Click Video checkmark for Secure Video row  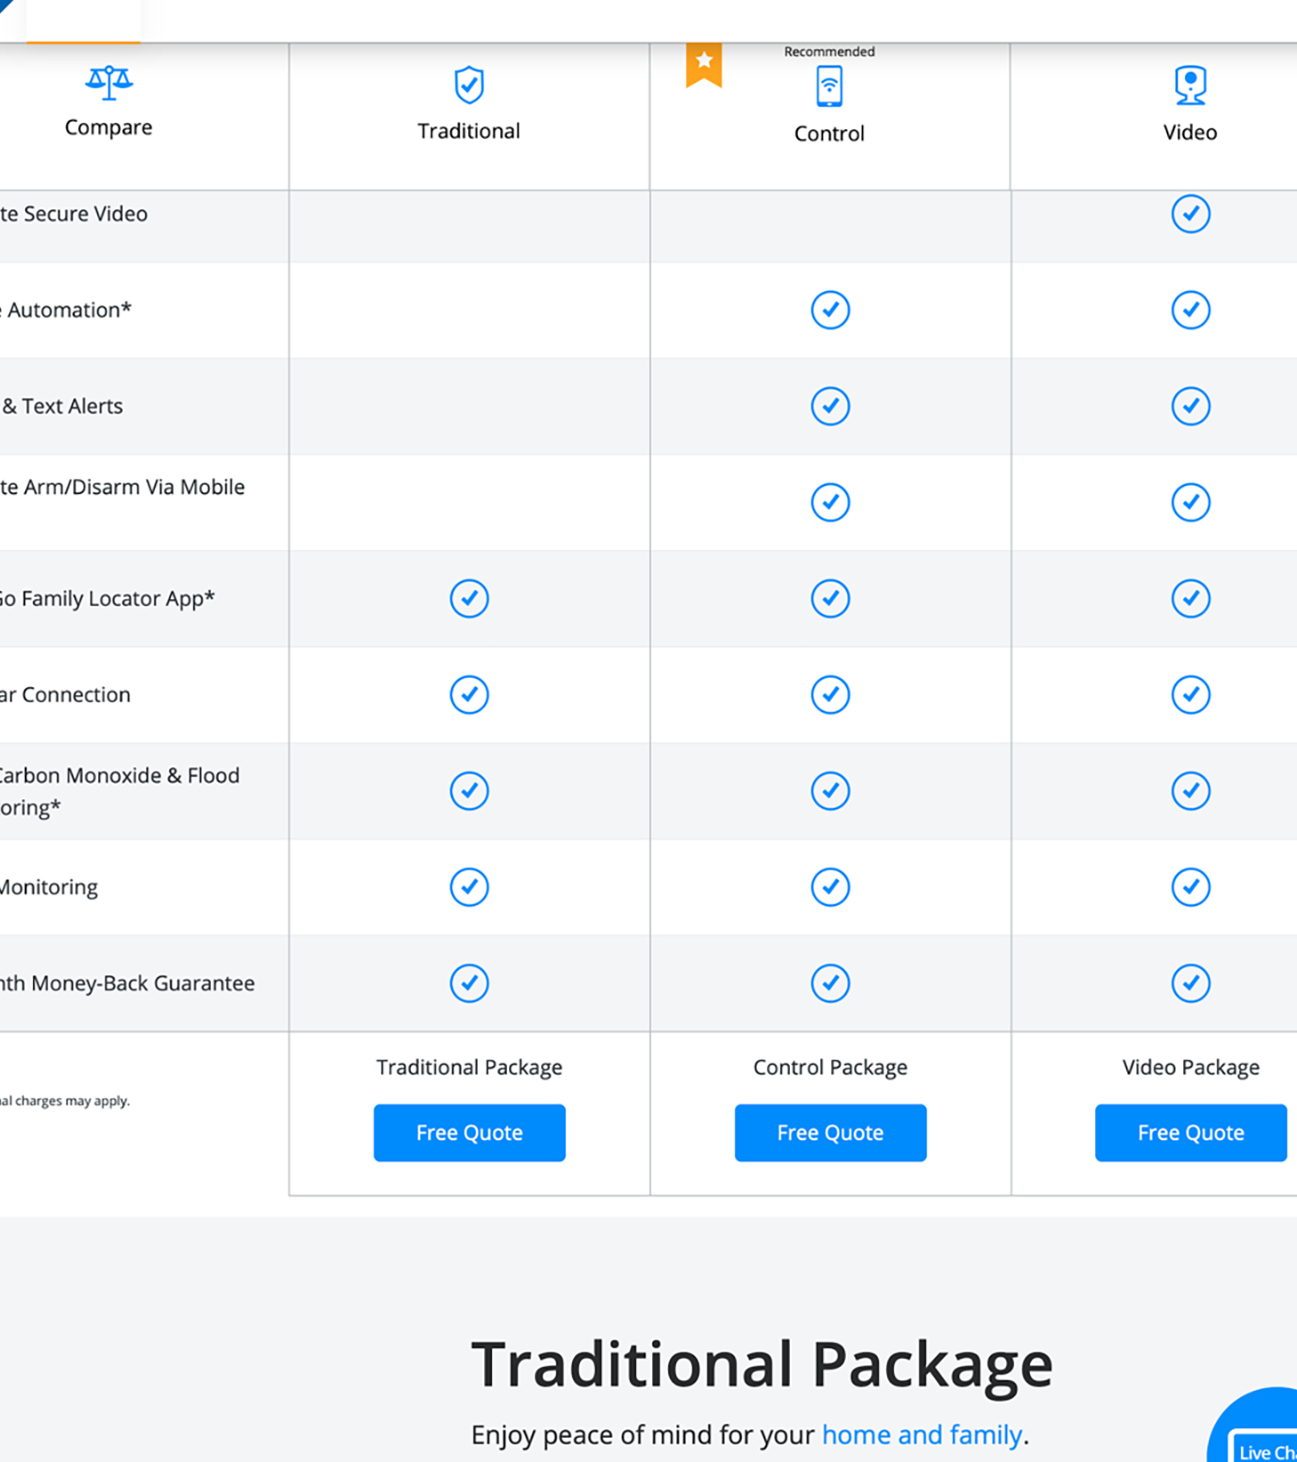[x=1191, y=214]
